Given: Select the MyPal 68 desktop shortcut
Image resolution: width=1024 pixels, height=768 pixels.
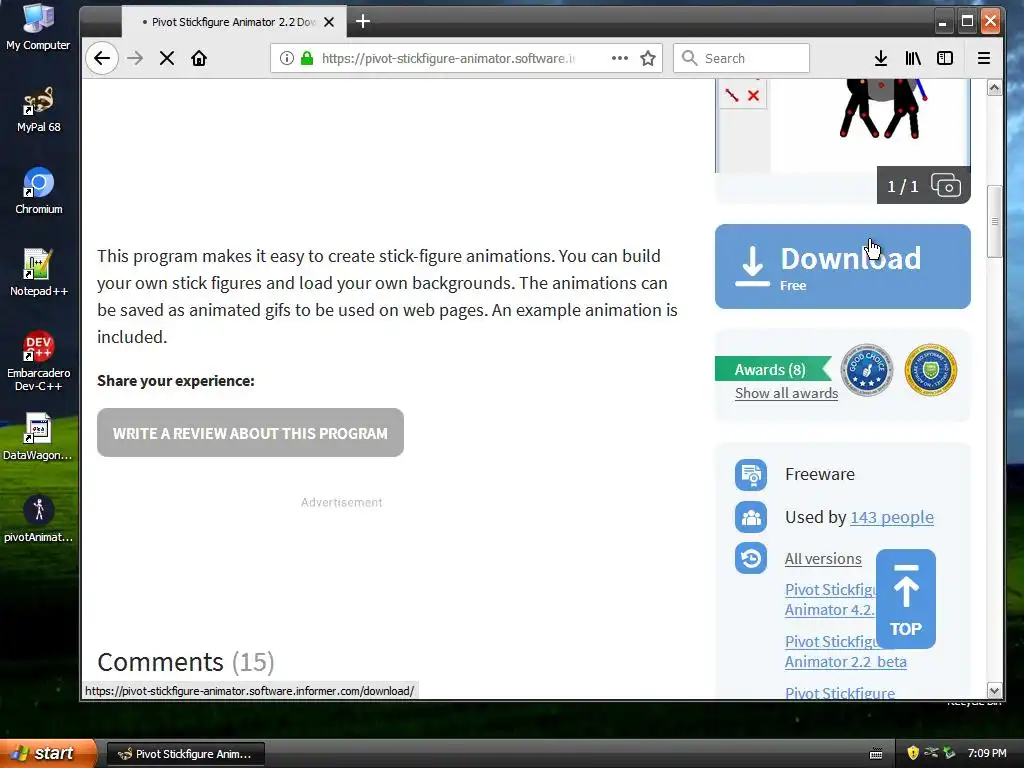Looking at the screenshot, I should click(x=39, y=110).
